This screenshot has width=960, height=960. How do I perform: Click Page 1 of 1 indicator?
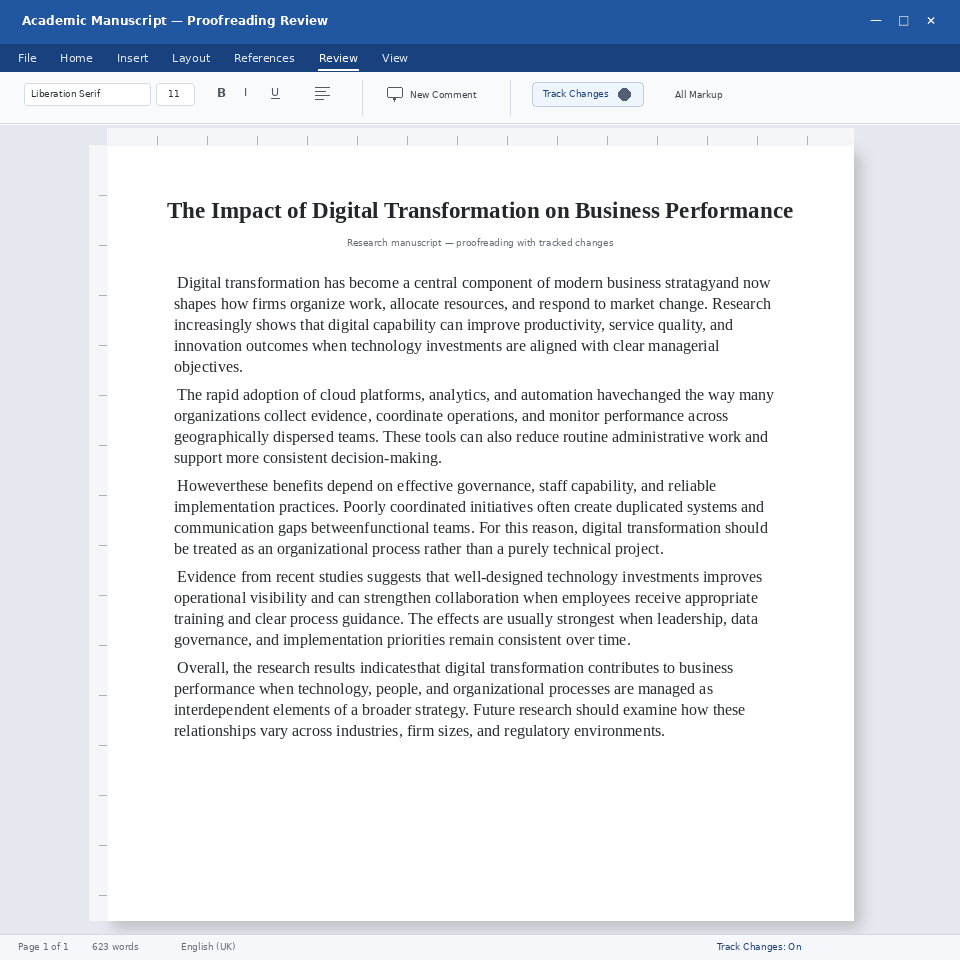point(43,947)
